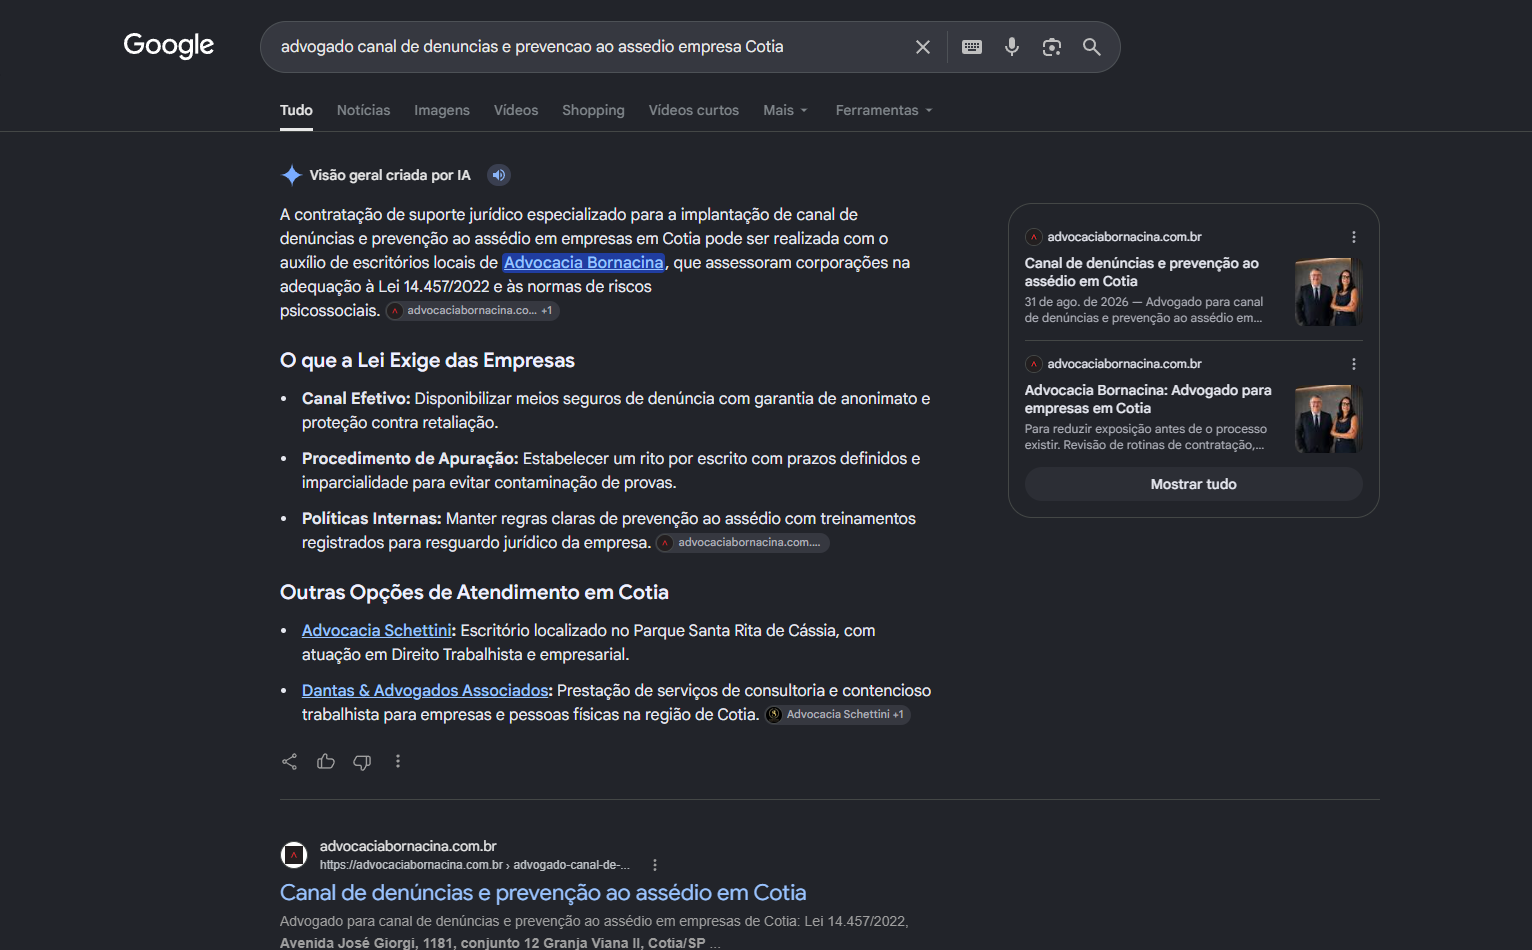This screenshot has width=1532, height=950.
Task: Clear the search query with X
Action: (x=923, y=47)
